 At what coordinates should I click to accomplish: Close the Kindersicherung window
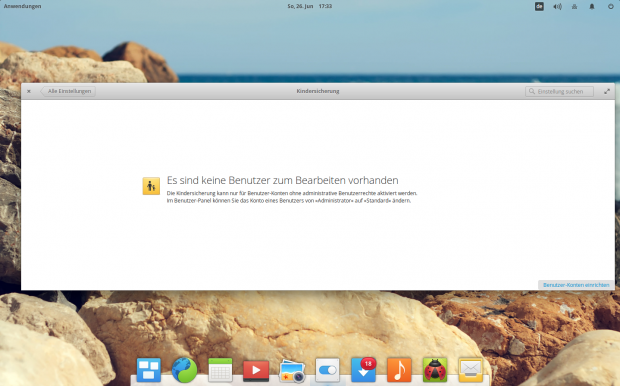[29, 91]
